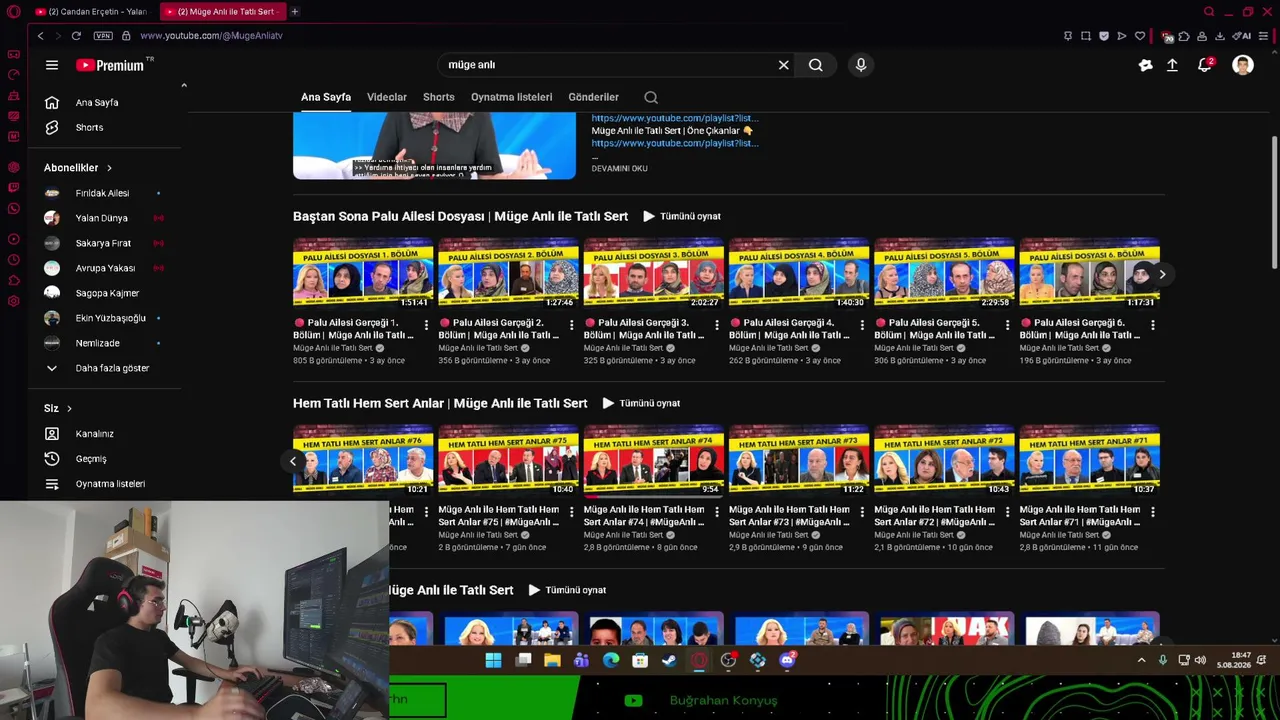Open Windows Start menu
The image size is (1280, 720).
coord(493,660)
